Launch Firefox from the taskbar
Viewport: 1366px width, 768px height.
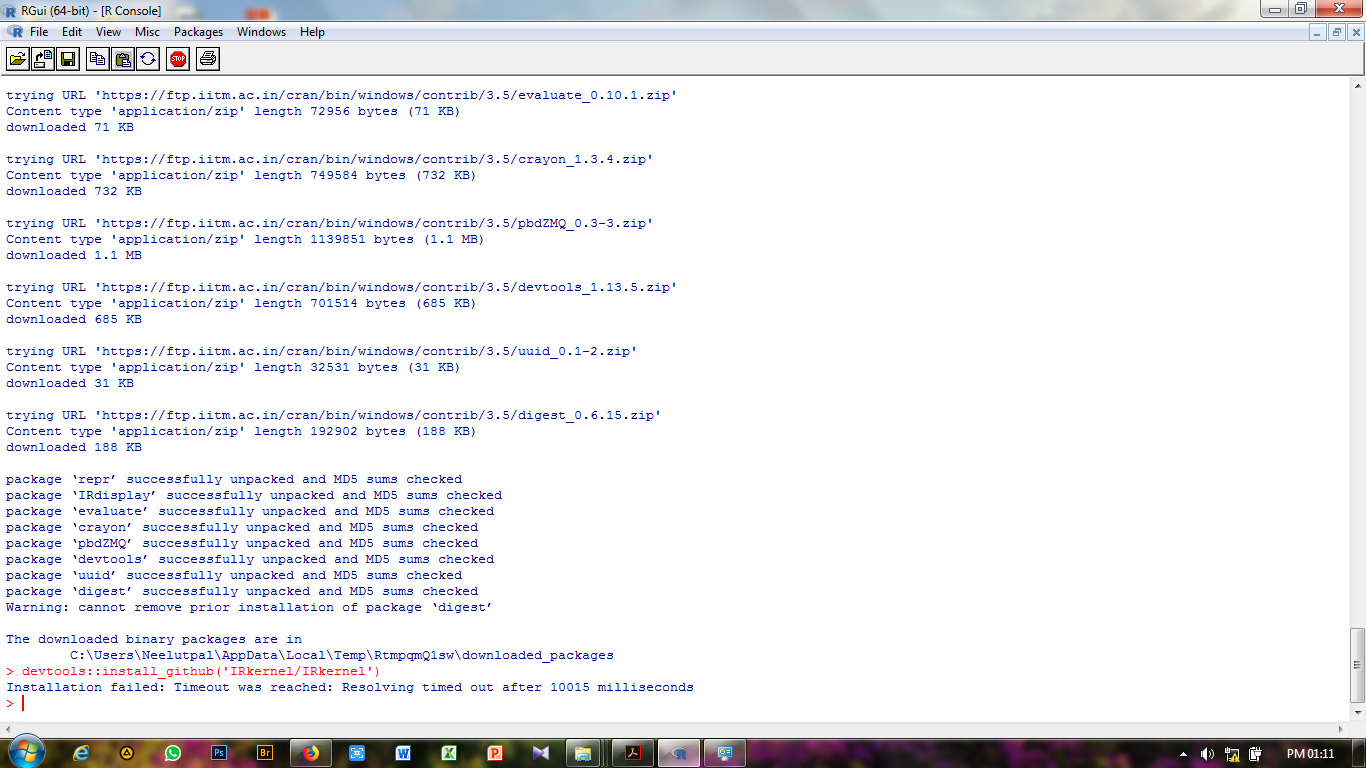(310, 752)
